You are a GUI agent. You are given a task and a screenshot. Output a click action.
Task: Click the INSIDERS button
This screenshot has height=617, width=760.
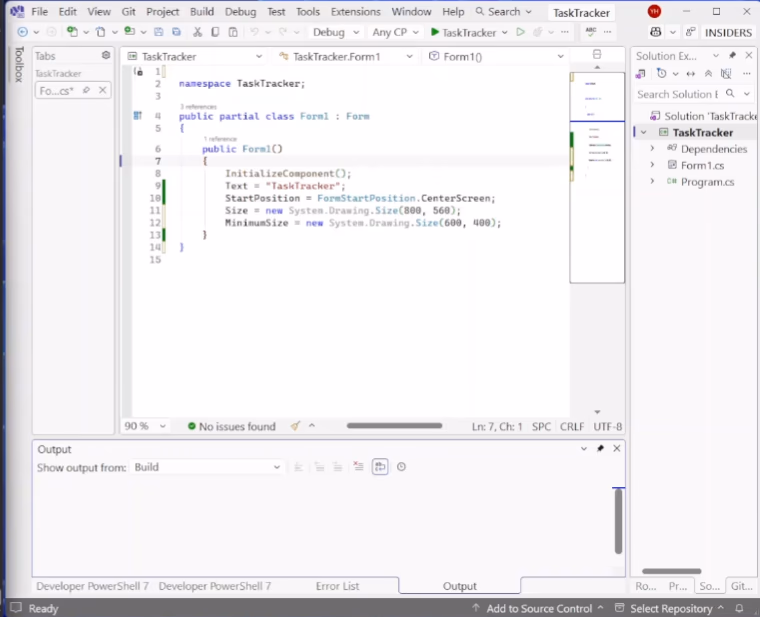(728, 32)
